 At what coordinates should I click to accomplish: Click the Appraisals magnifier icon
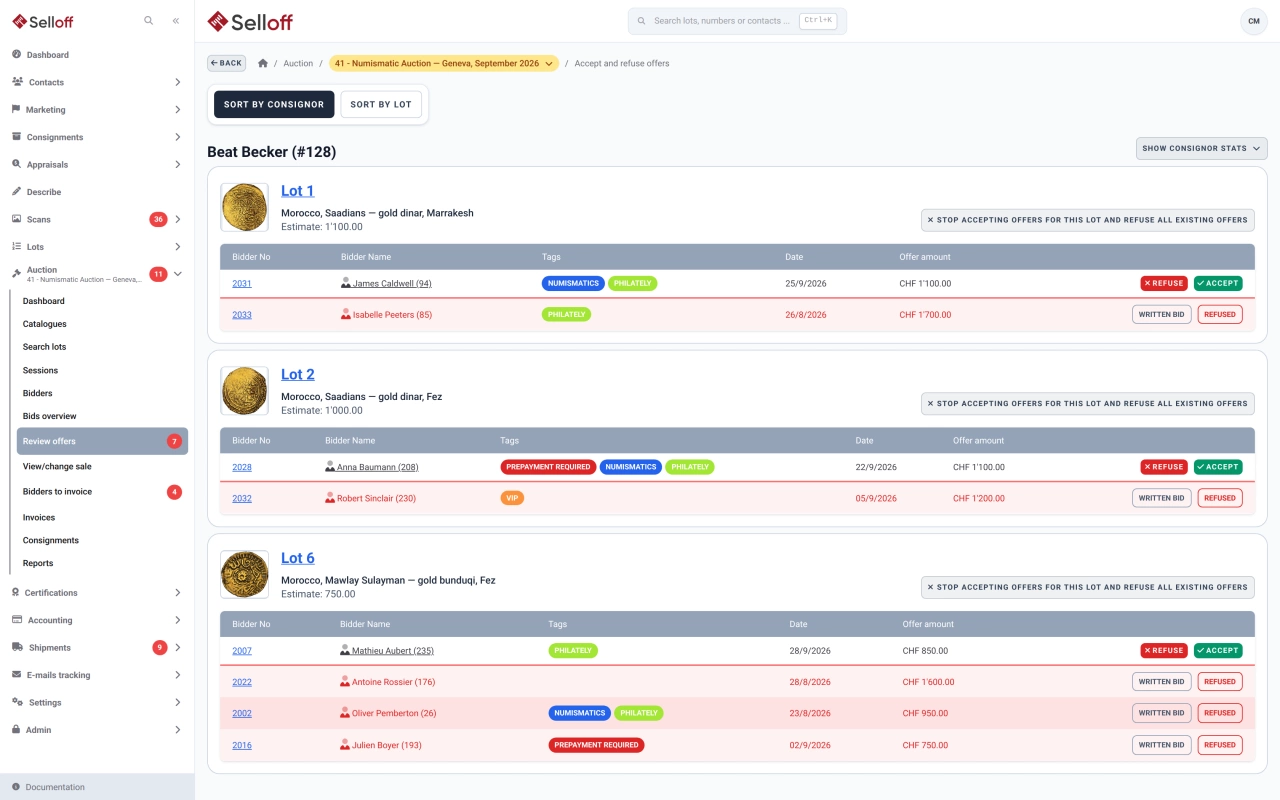[x=17, y=164]
